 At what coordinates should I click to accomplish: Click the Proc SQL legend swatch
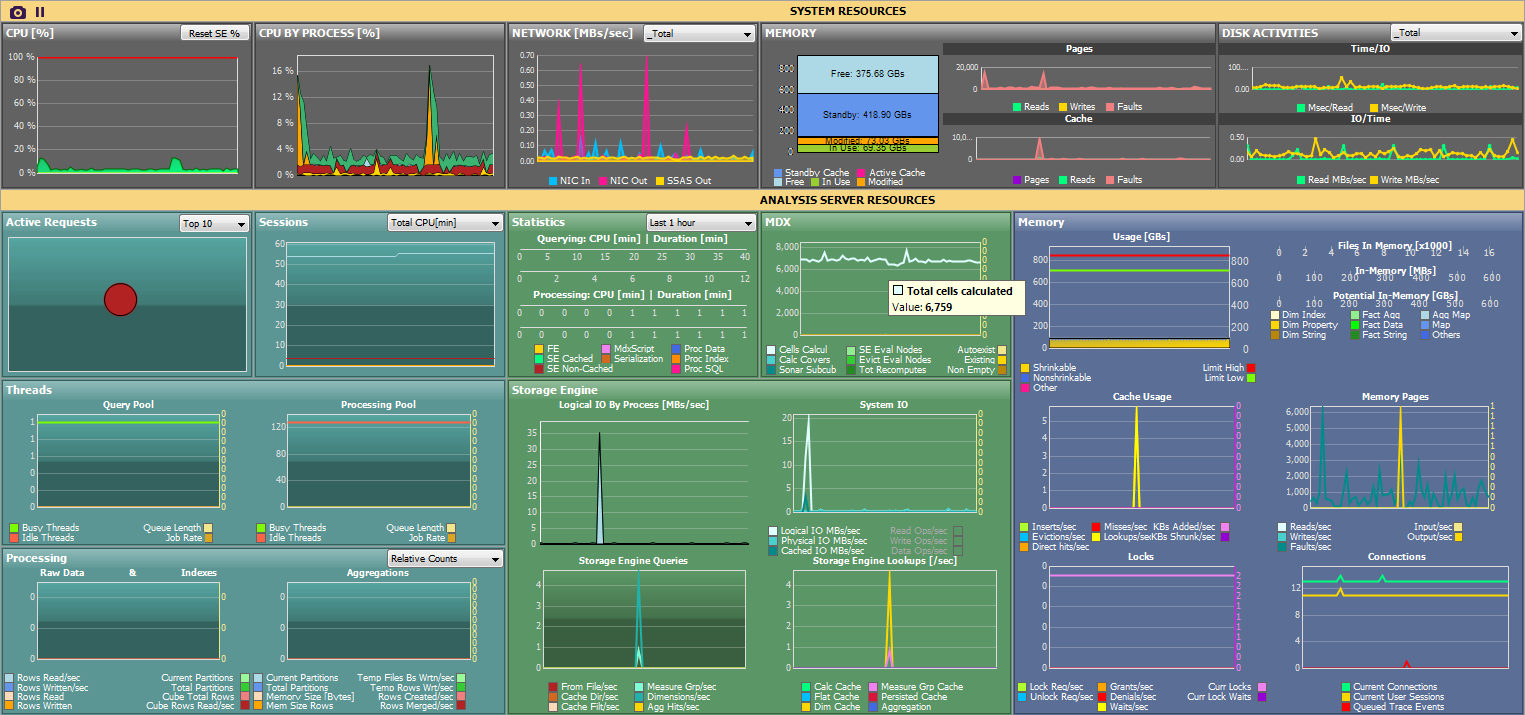click(676, 369)
